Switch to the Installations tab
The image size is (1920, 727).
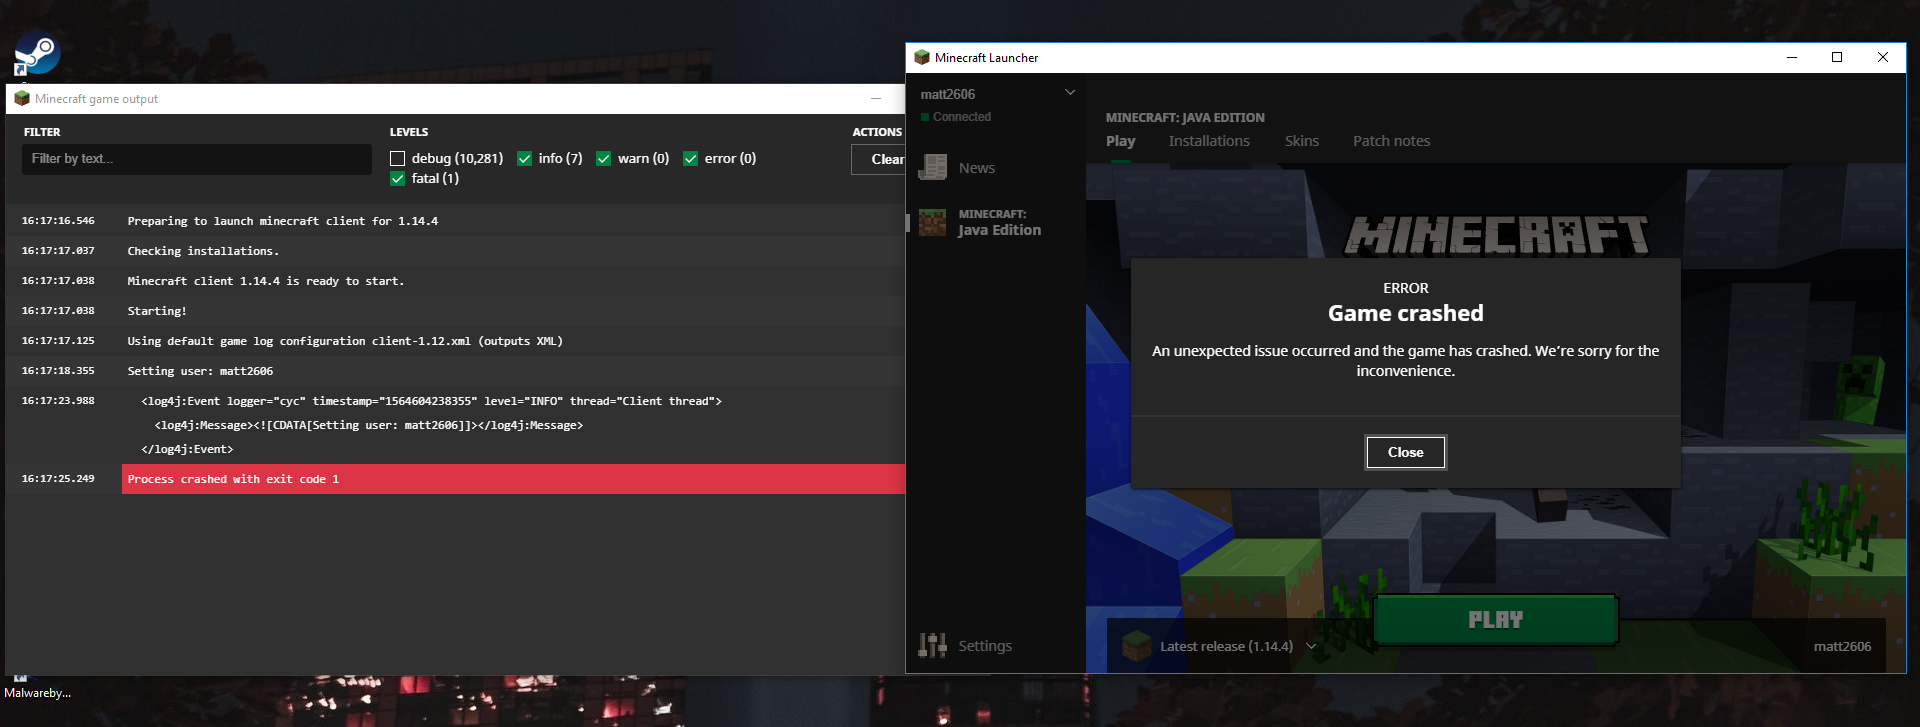click(1209, 141)
